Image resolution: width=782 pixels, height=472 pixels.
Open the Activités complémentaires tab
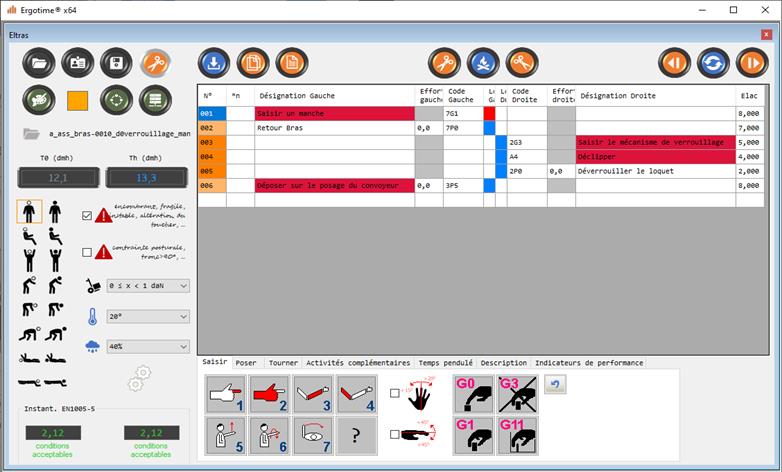click(358, 363)
